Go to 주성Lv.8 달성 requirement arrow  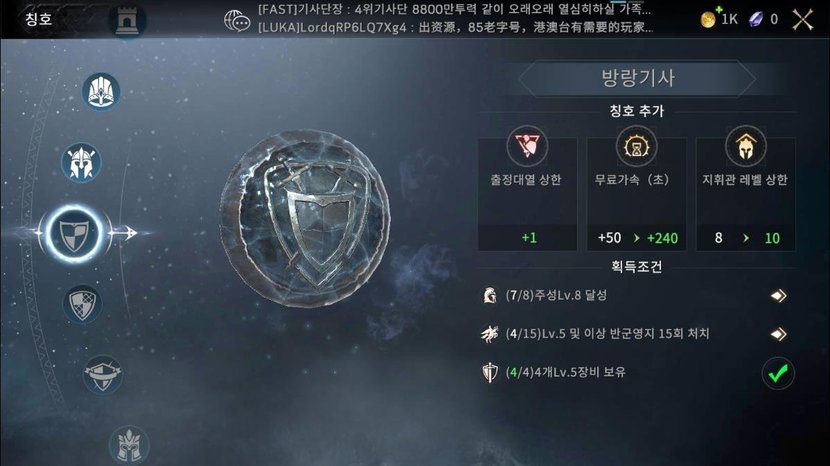[778, 295]
